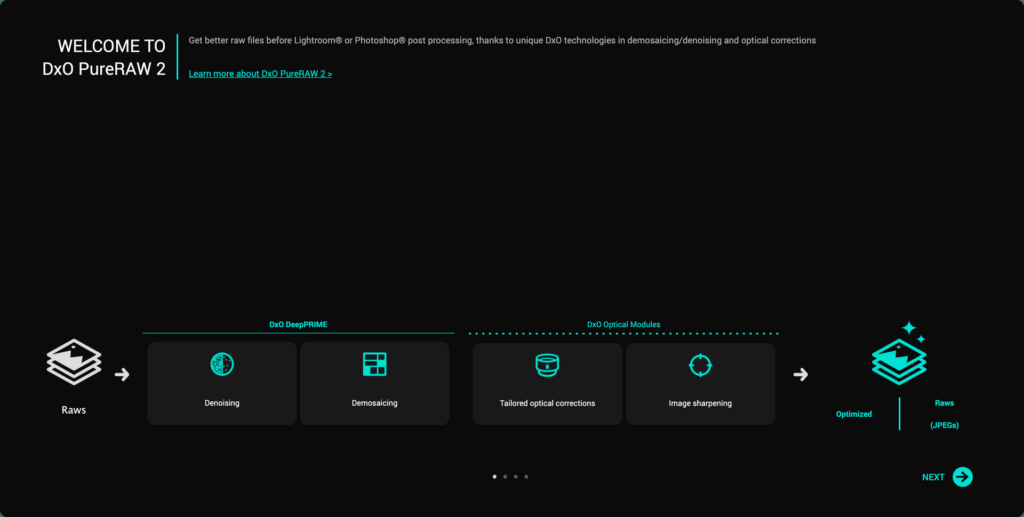The width and height of the screenshot is (1024, 517).
Task: Click the Denoising card label
Action: coord(222,403)
